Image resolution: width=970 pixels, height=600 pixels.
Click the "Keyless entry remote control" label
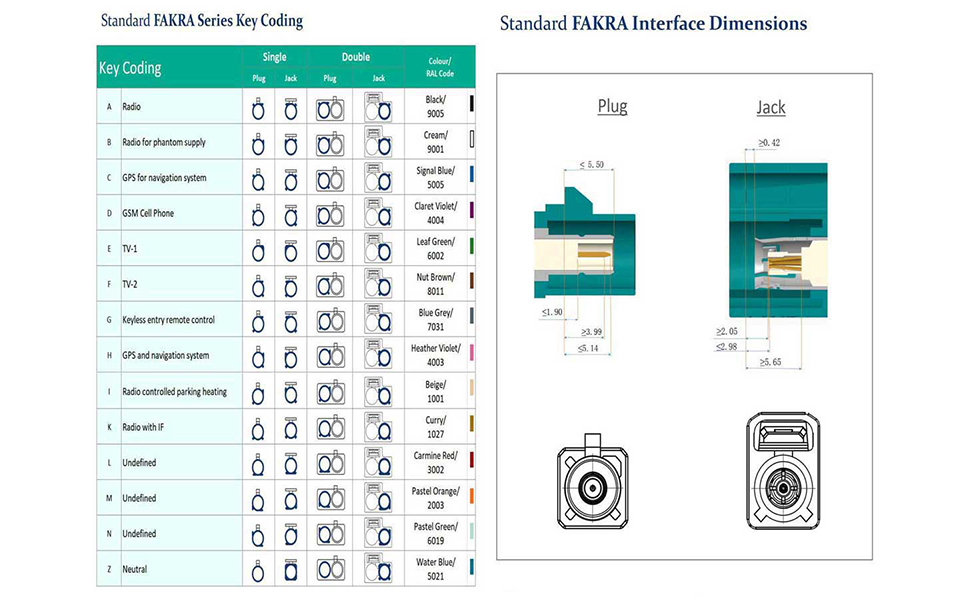(168, 320)
